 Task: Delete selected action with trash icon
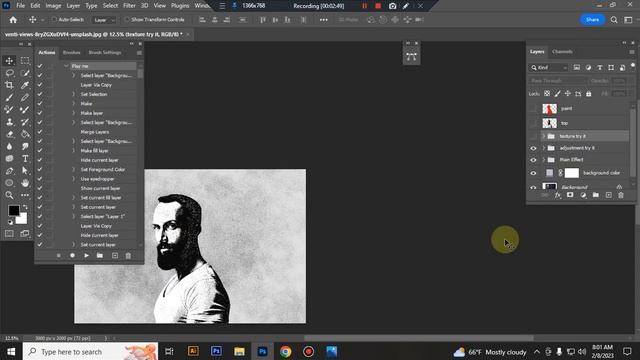tap(128, 256)
